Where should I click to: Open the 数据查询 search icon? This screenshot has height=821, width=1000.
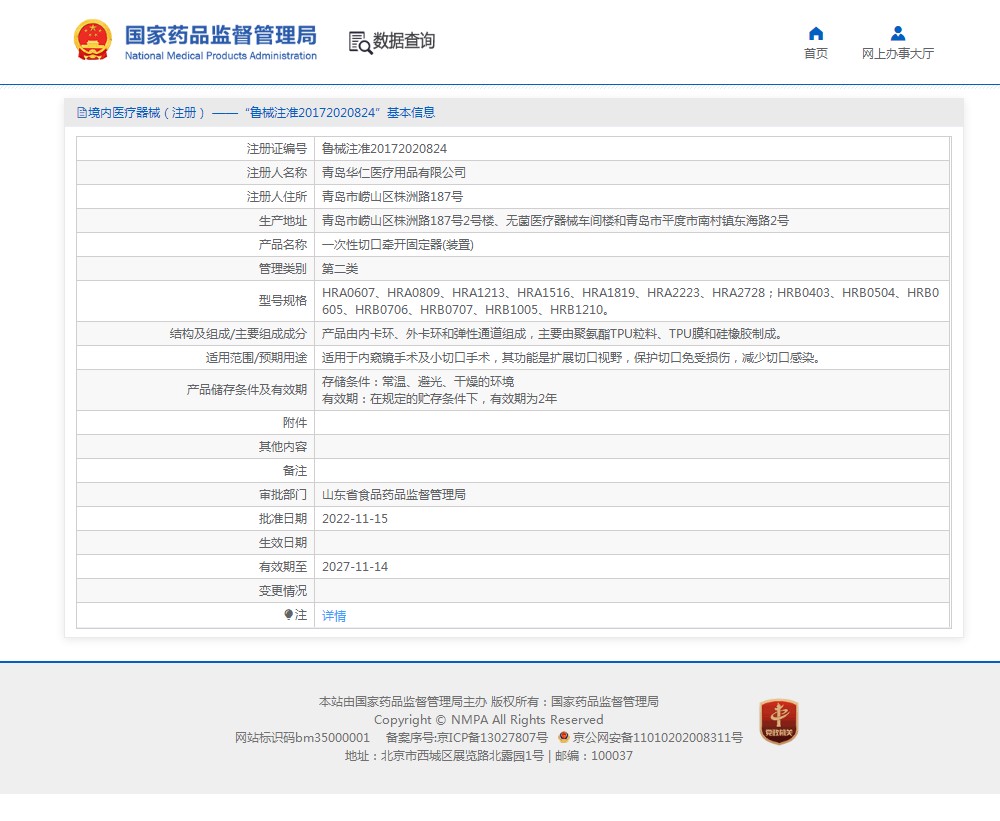pos(360,42)
